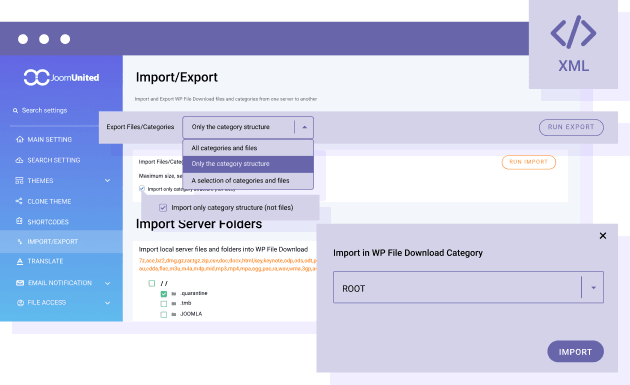
Task: Uncheck the .quarantine folder checkbox
Action: pyautogui.click(x=164, y=294)
